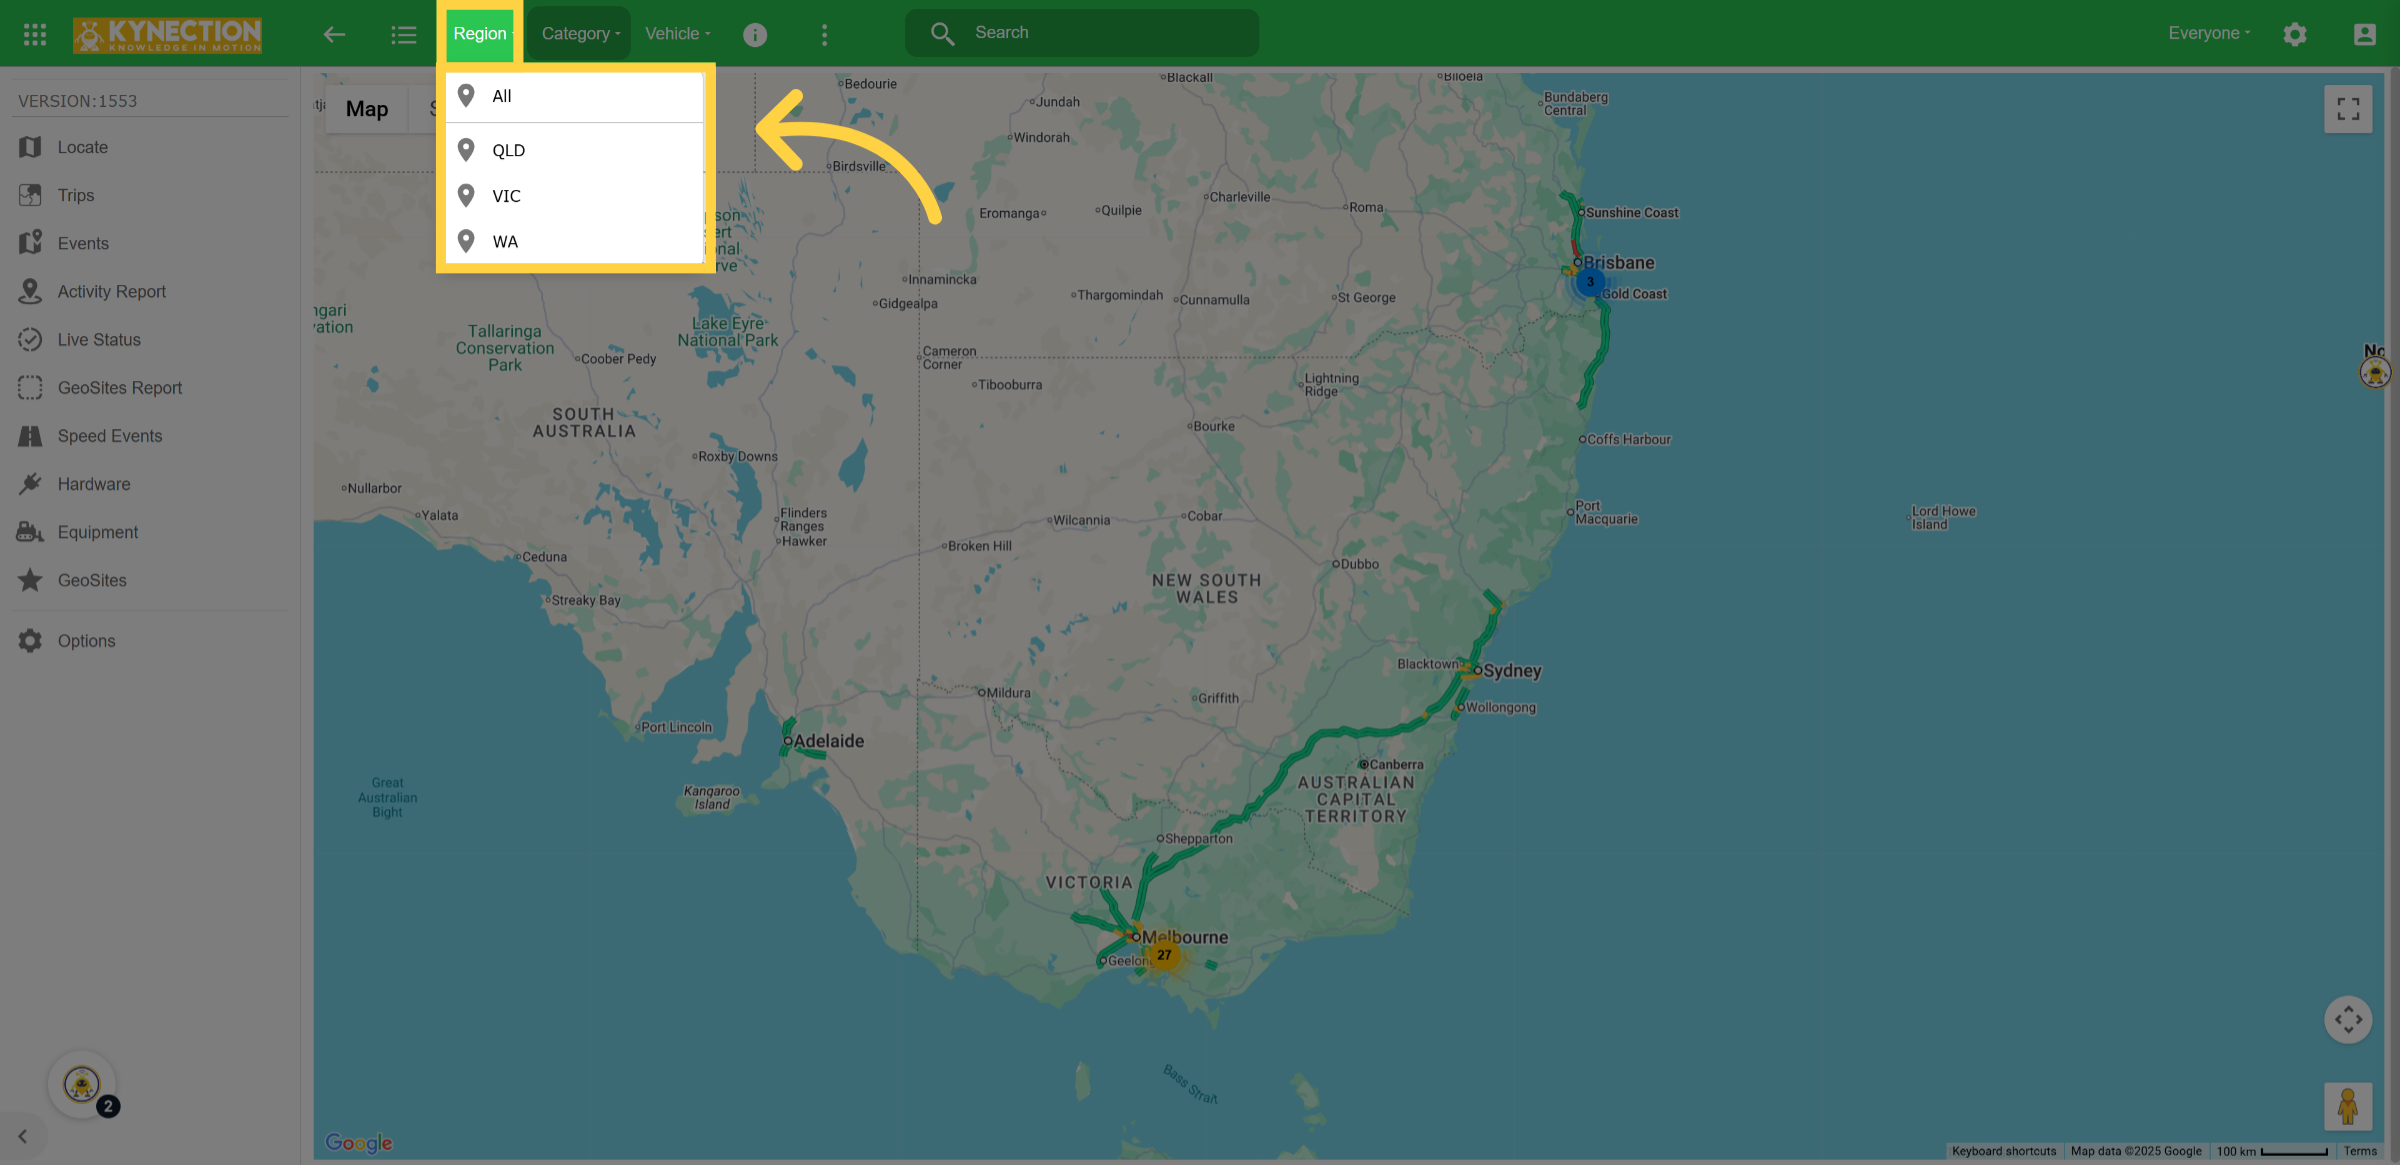
Task: Click the info circle icon
Action: tap(755, 34)
